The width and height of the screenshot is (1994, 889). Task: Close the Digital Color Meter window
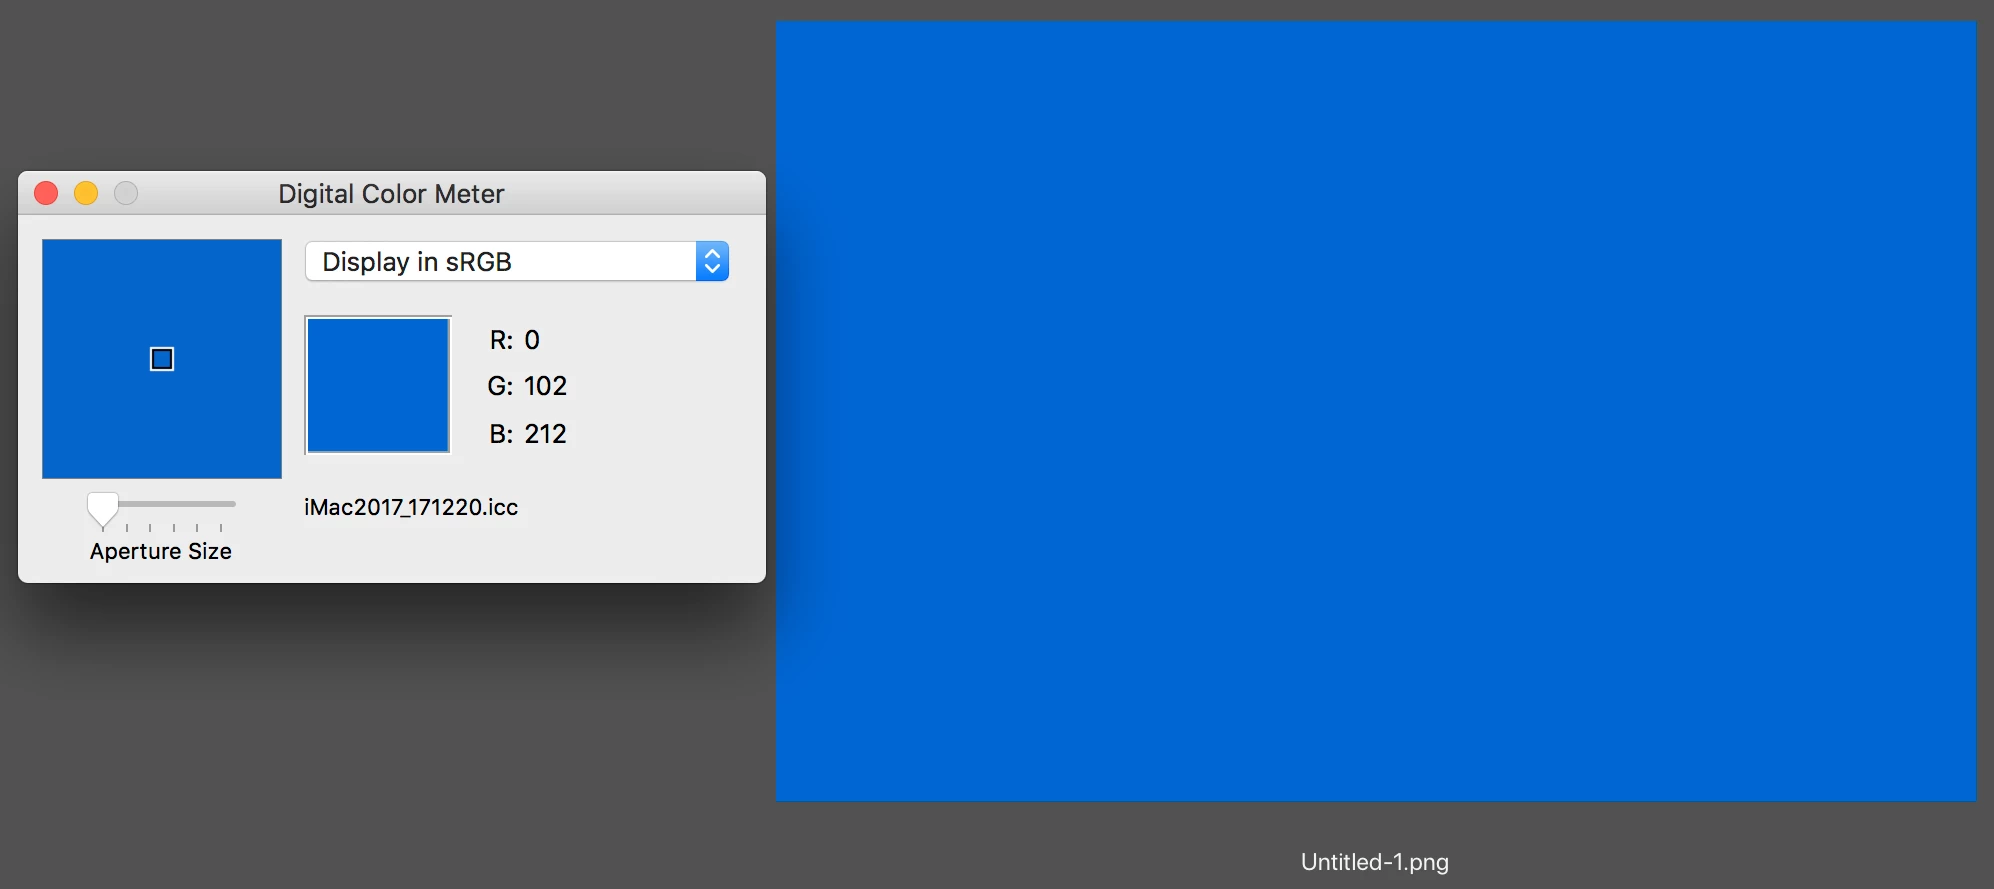(46, 193)
